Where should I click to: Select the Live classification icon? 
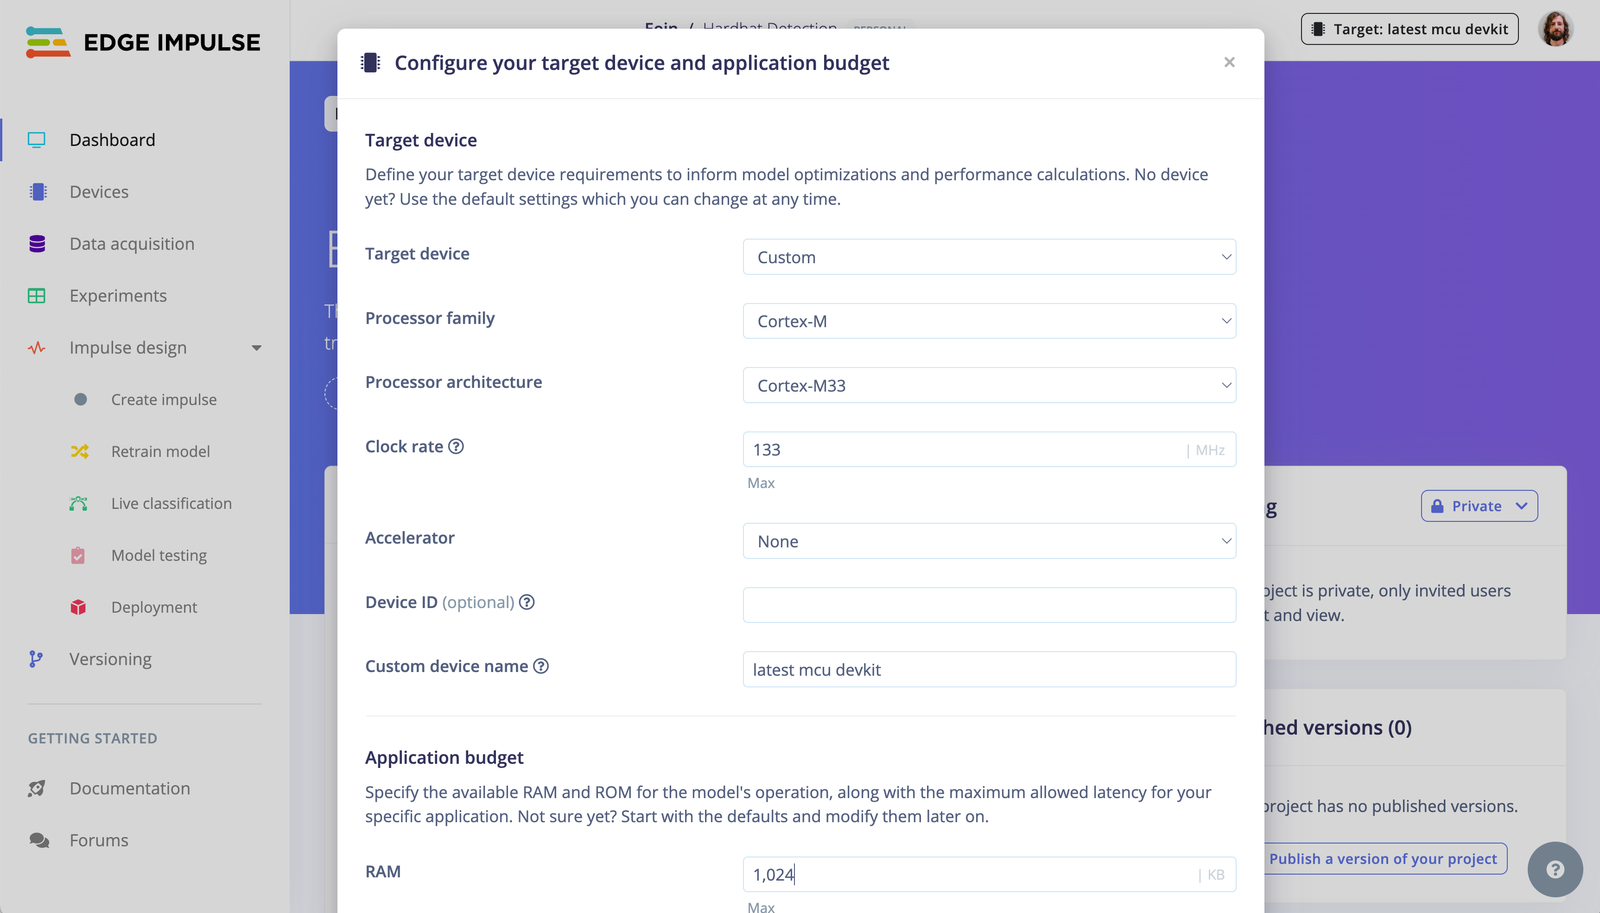coord(79,503)
